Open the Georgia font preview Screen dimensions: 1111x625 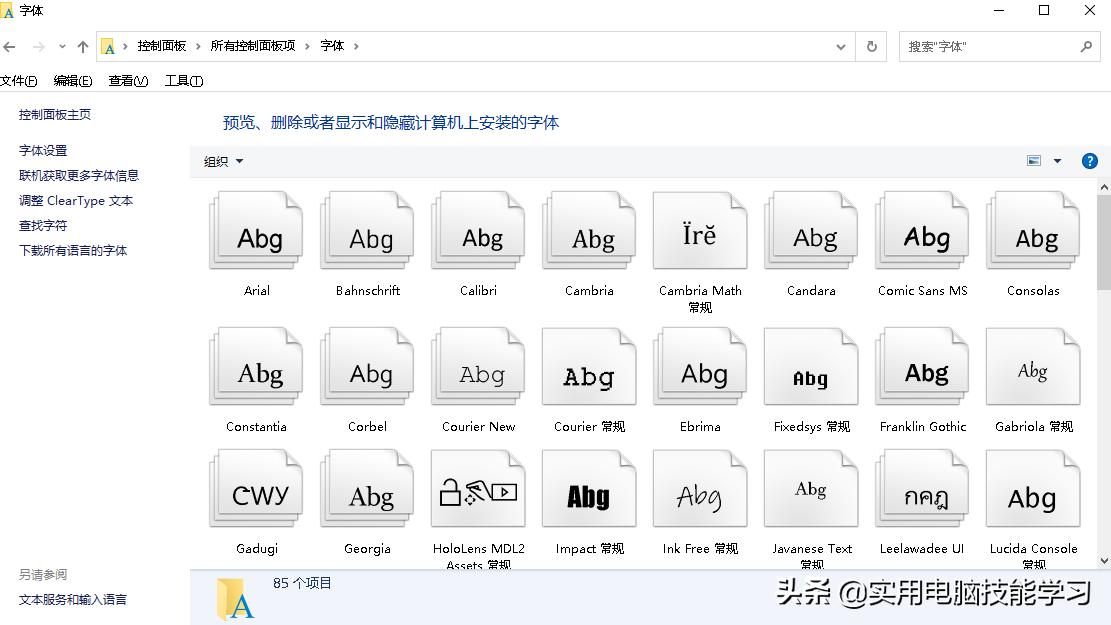[x=366, y=488]
